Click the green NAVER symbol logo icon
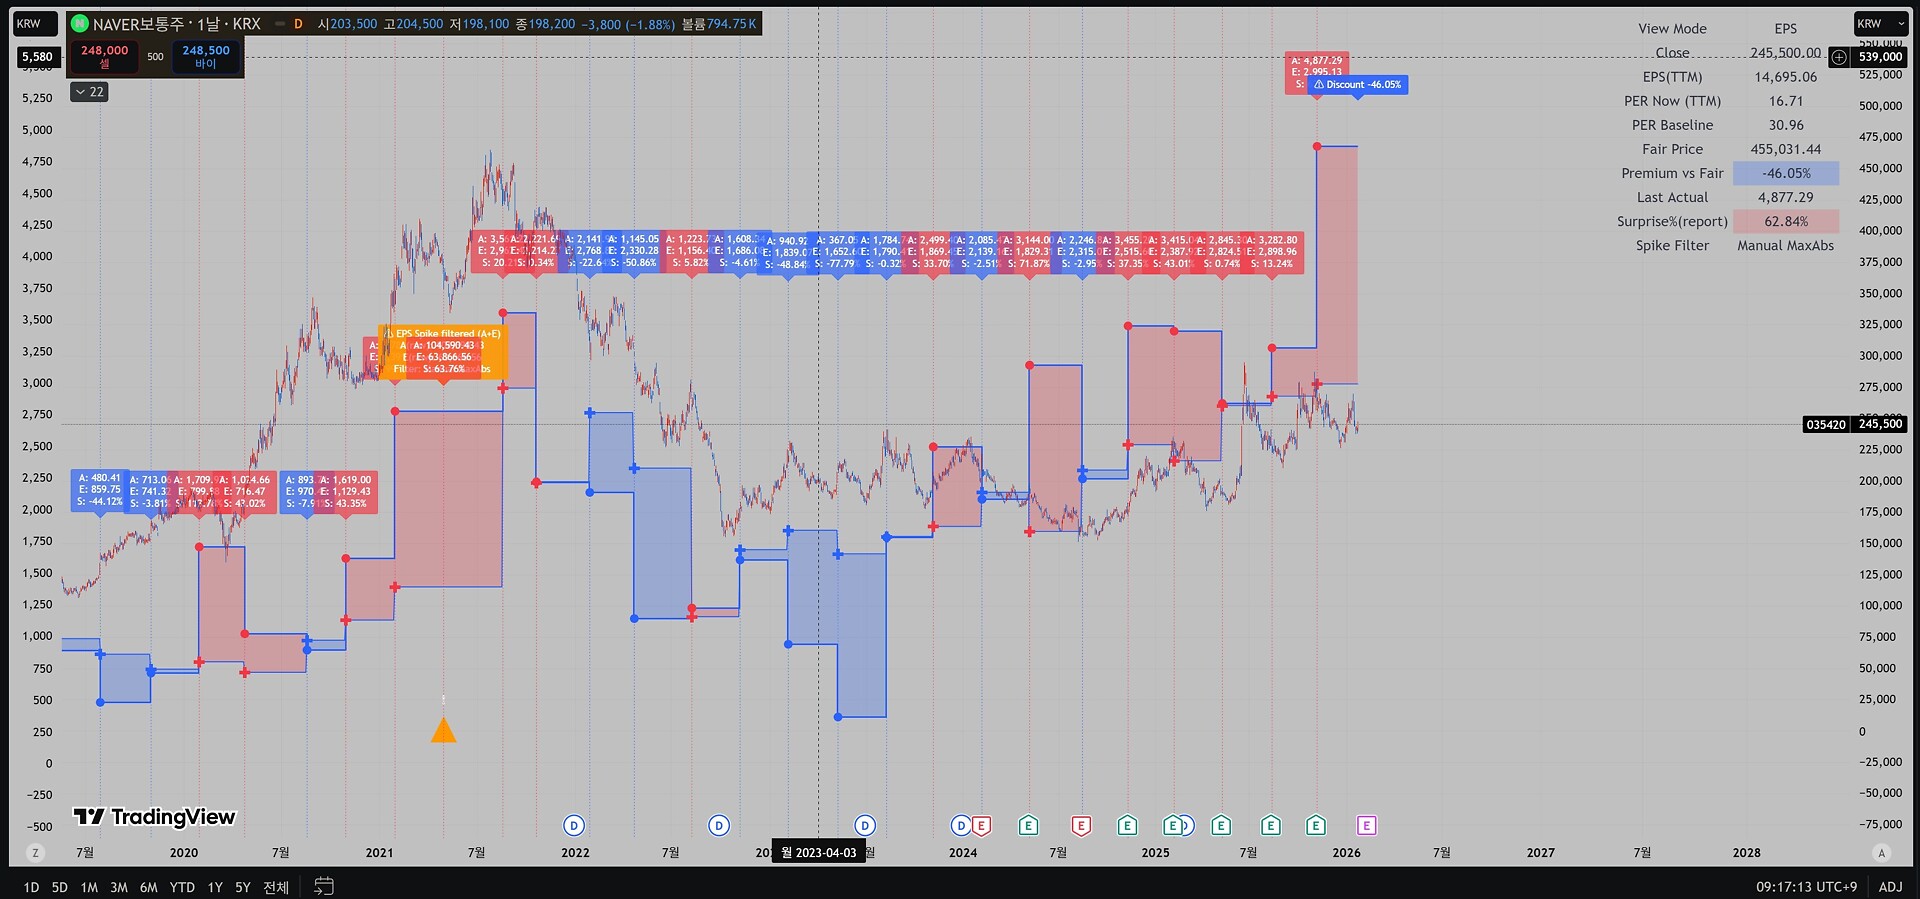 80,24
